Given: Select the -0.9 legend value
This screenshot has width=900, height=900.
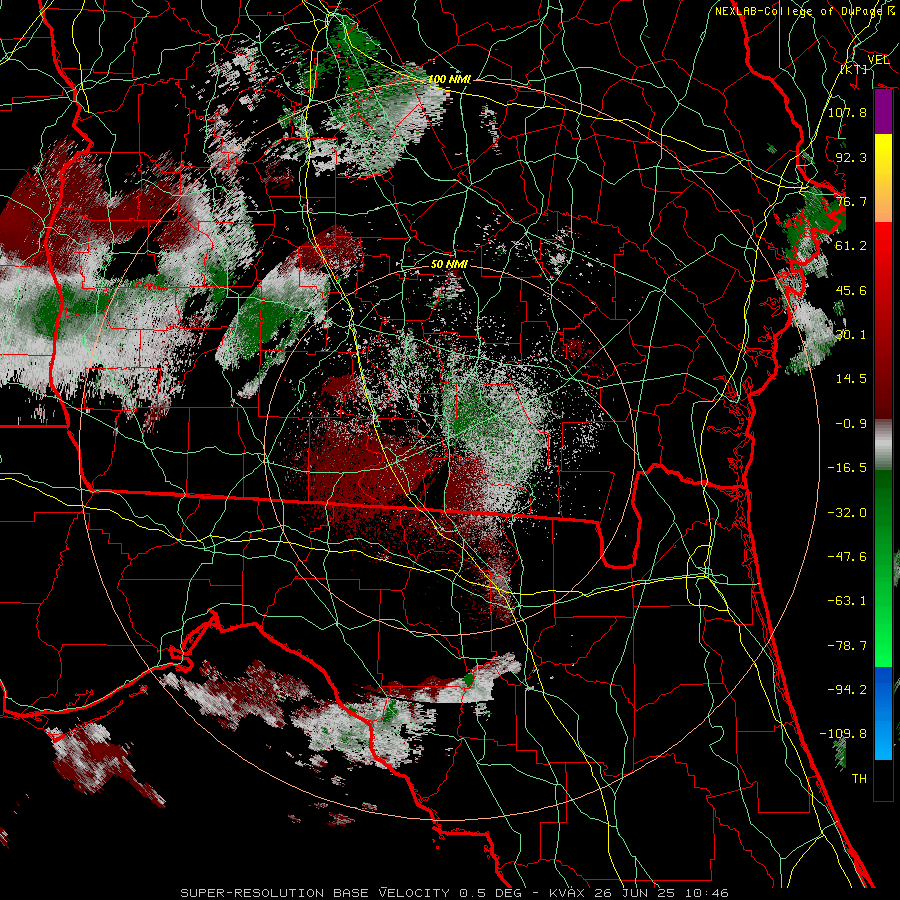Looking at the screenshot, I should point(851,424).
